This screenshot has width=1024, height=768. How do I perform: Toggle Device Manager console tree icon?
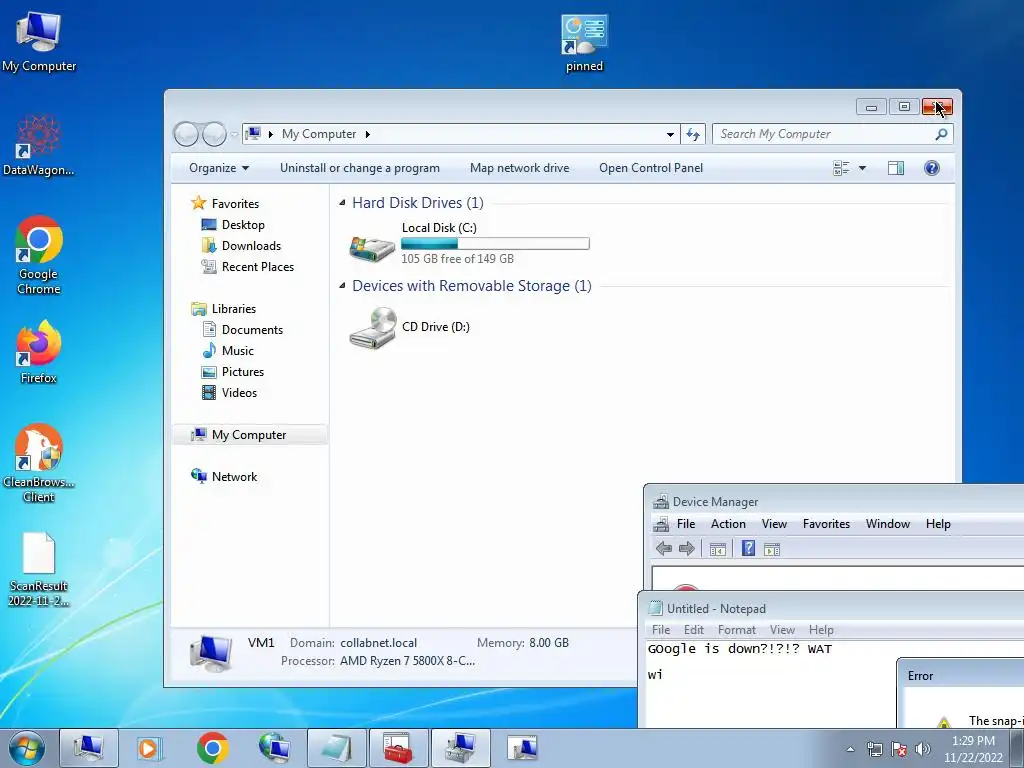click(718, 549)
